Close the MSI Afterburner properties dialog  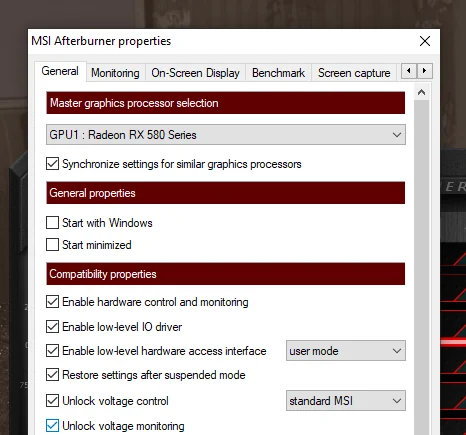[x=425, y=41]
